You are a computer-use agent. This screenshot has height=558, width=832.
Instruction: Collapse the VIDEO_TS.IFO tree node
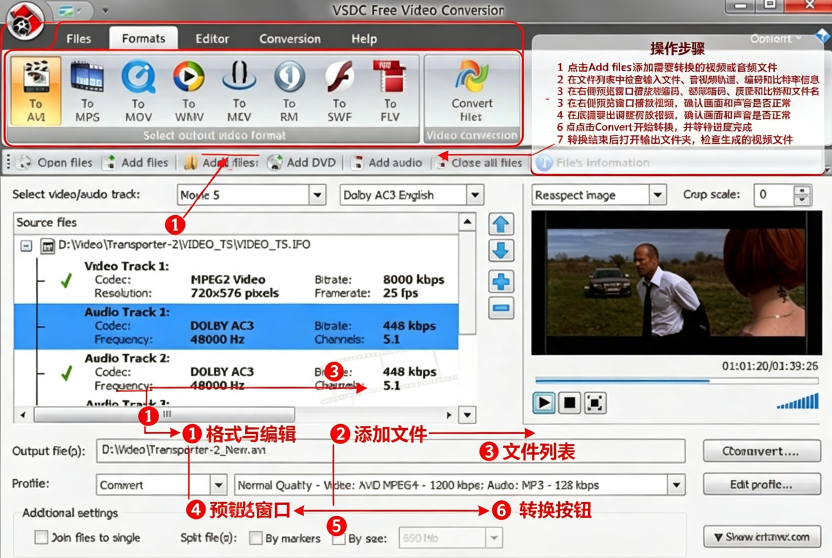pos(26,246)
